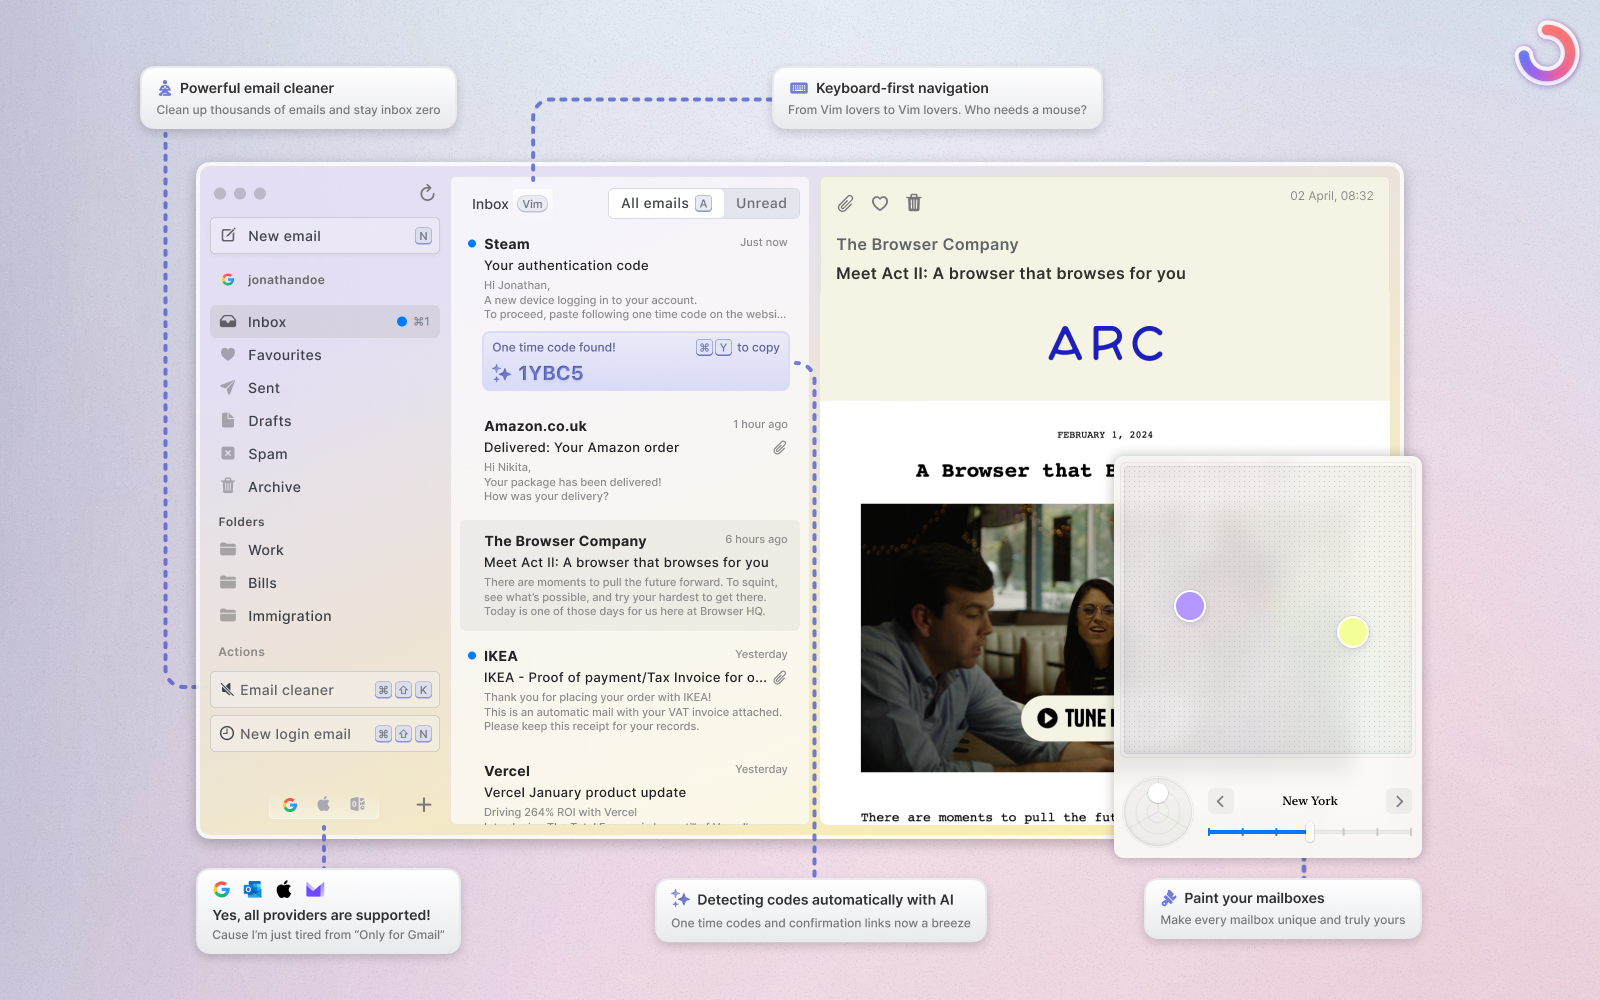Open the Steam authentication code email
The image size is (1600, 1000).
point(630,278)
